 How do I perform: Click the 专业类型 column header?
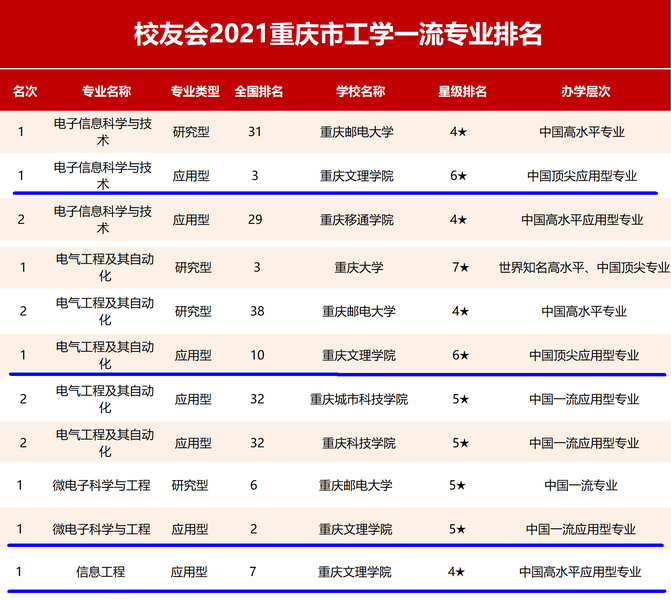coord(194,91)
